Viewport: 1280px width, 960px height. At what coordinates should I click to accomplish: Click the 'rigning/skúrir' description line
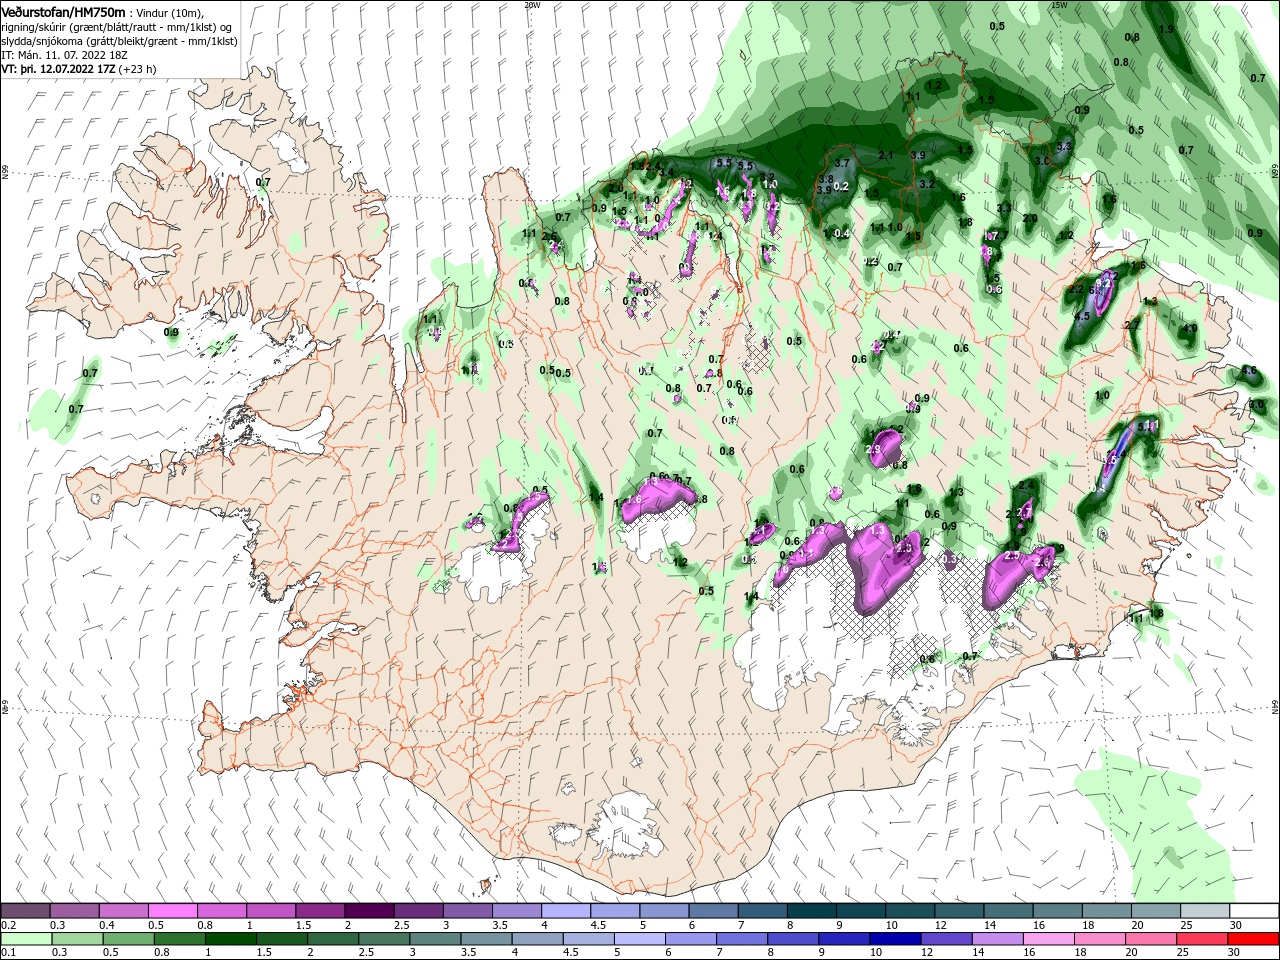pyautogui.click(x=118, y=27)
